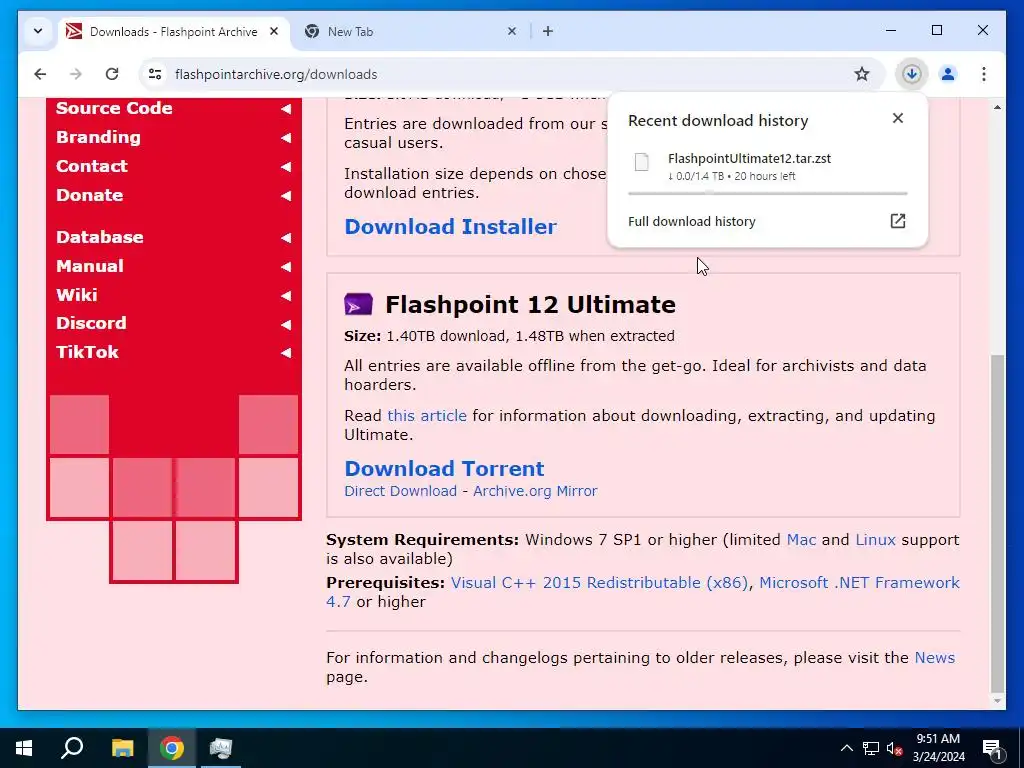The width and height of the screenshot is (1024, 768).
Task: Open Manual in the sidebar
Action: click(x=89, y=266)
